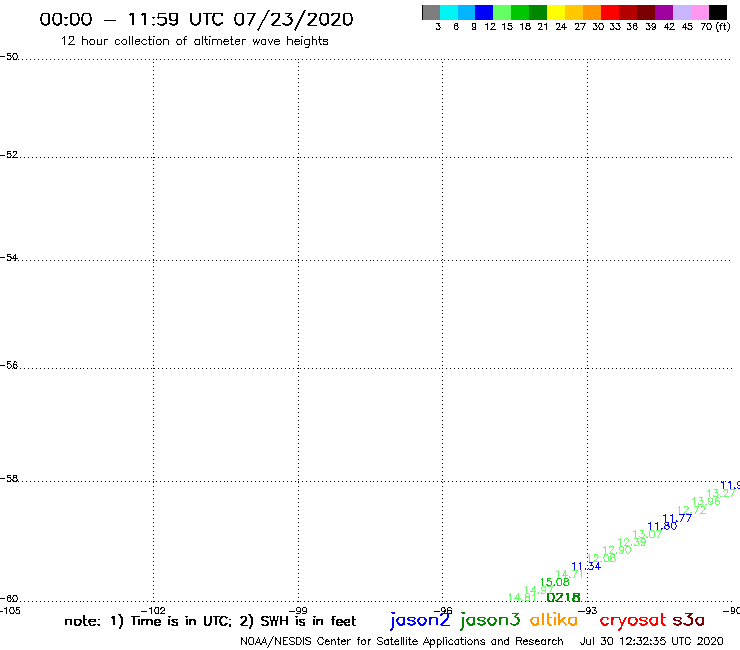Click the black legend color block
Image resolution: width=740 pixels, height=650 pixels.
718,12
